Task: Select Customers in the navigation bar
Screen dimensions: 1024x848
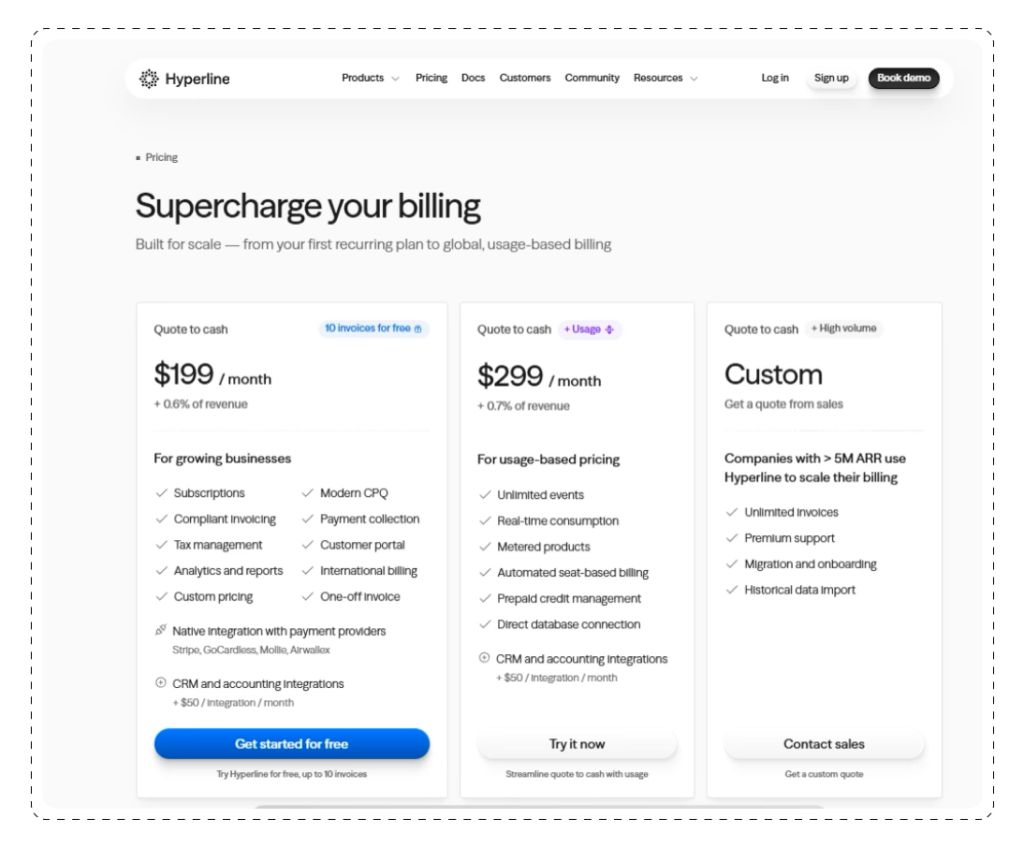Action: (x=525, y=77)
